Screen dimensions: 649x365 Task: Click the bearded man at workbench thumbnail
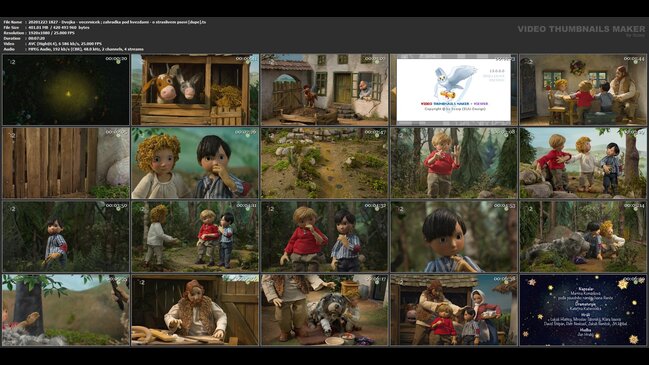tap(195, 310)
